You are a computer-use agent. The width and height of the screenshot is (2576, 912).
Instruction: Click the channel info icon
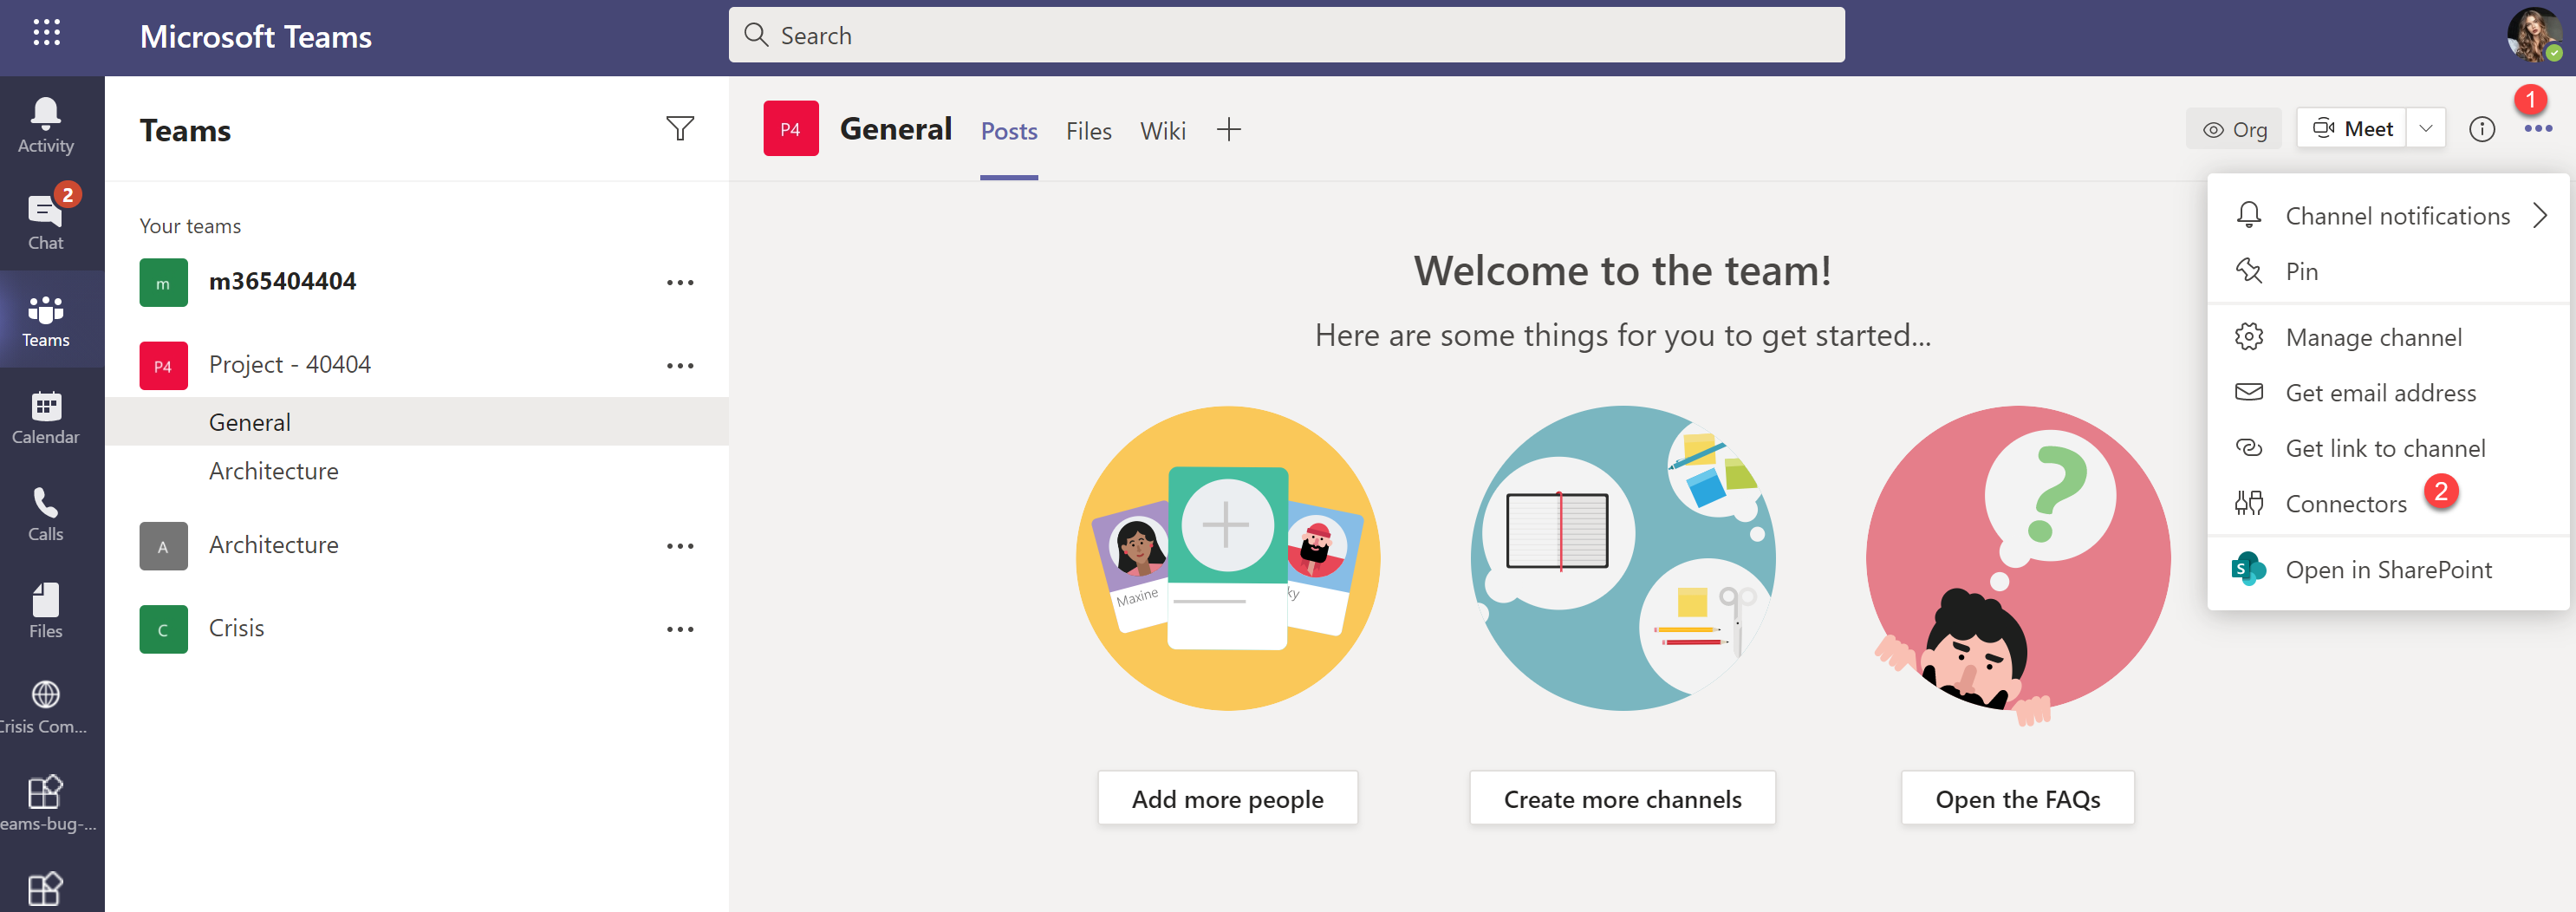click(x=2482, y=128)
